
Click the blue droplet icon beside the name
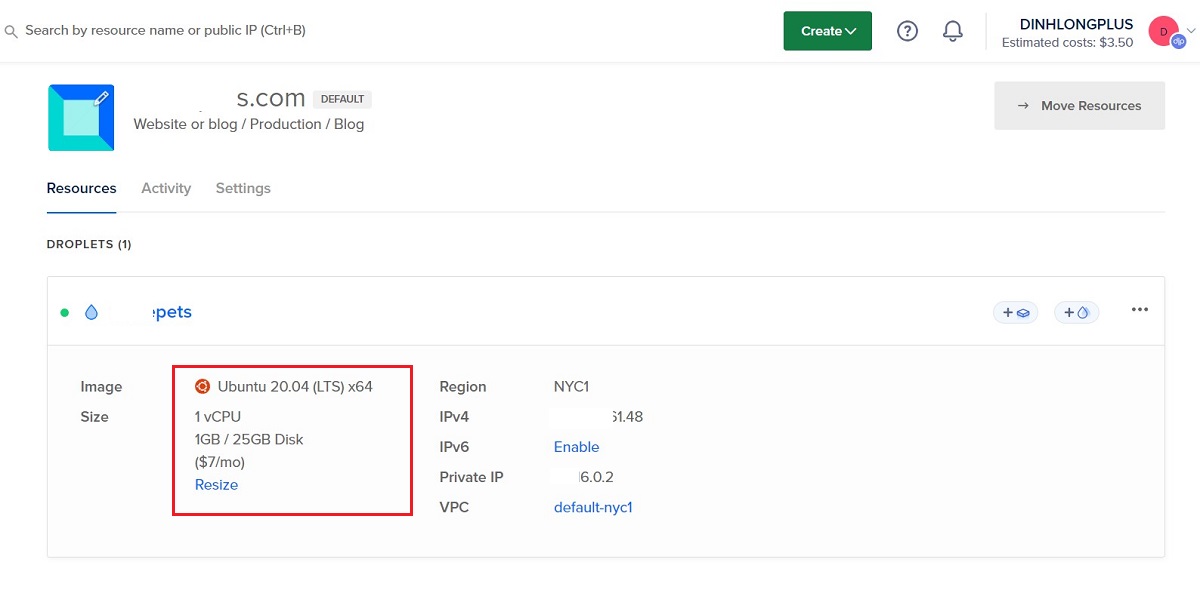point(91,311)
